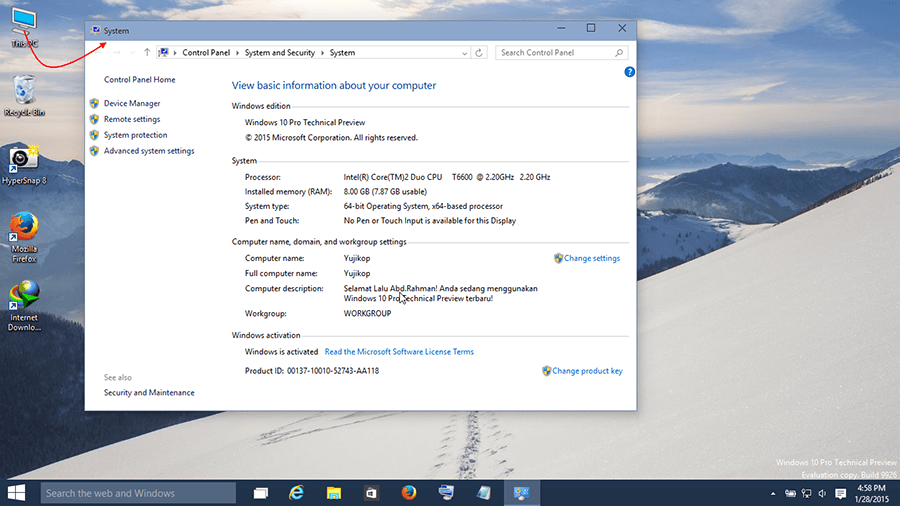Click Change product key link
900x506 pixels.
point(587,371)
